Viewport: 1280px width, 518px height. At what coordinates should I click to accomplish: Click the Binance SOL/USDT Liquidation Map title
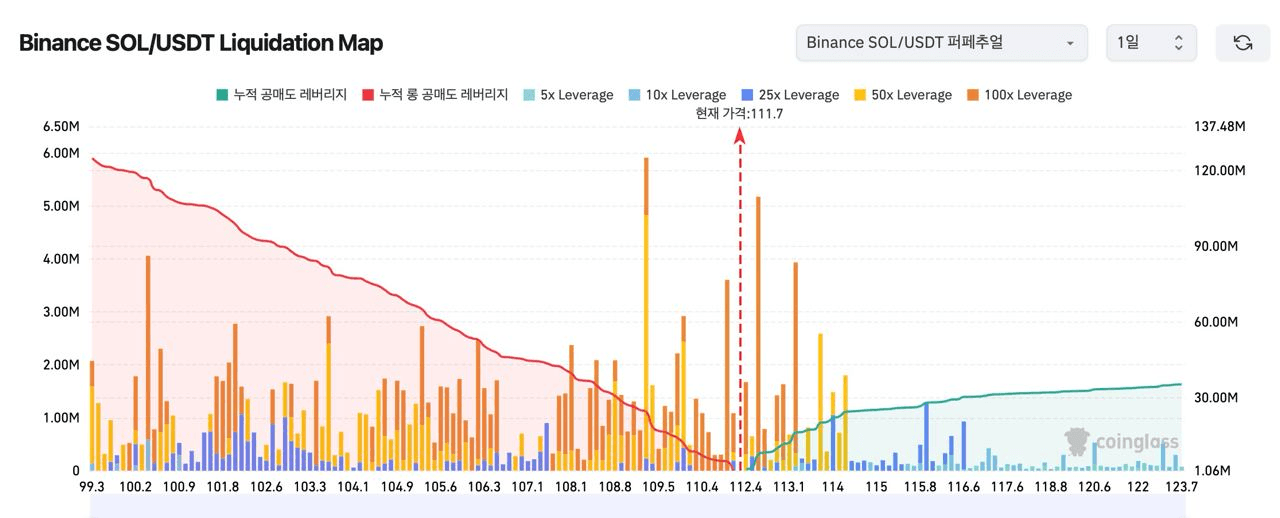[201, 43]
